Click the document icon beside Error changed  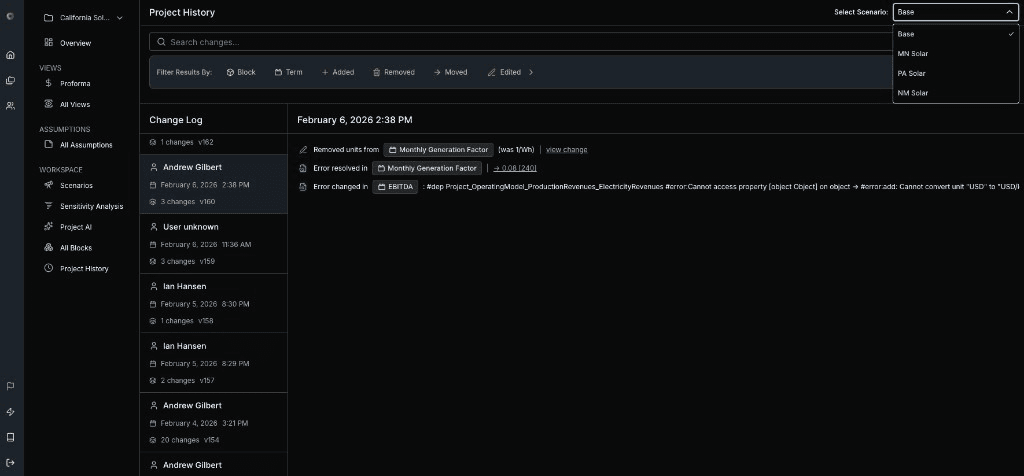(x=303, y=187)
